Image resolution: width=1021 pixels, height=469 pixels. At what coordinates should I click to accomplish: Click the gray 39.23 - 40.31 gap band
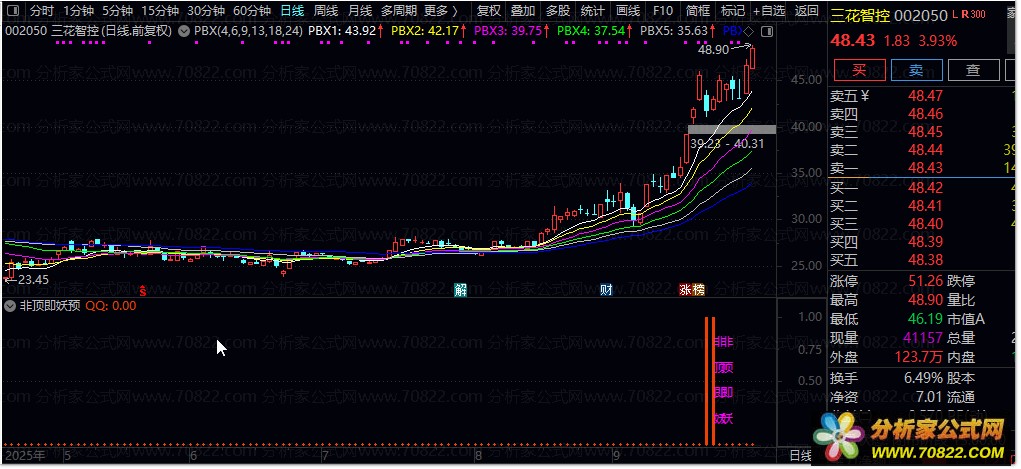(733, 130)
